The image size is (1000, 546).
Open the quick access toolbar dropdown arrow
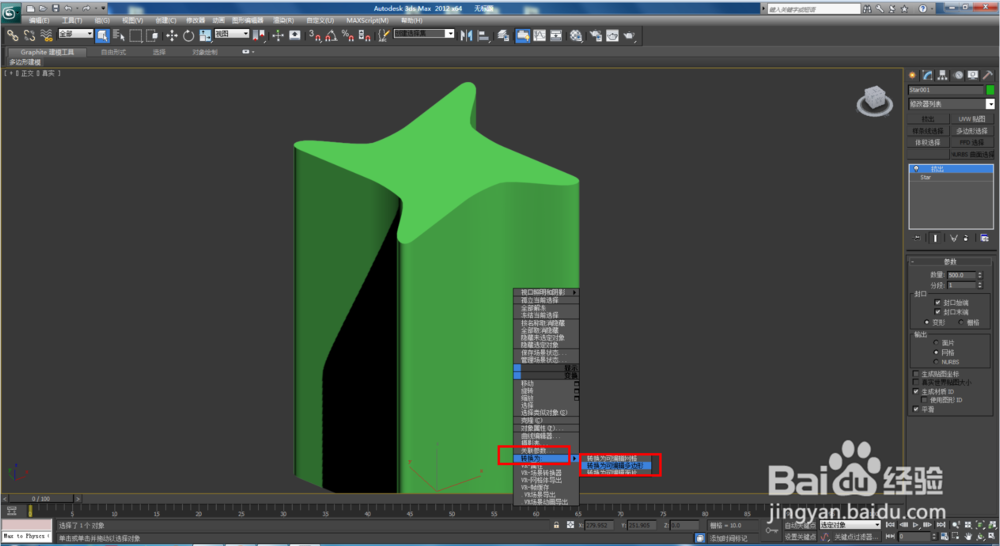coord(103,8)
